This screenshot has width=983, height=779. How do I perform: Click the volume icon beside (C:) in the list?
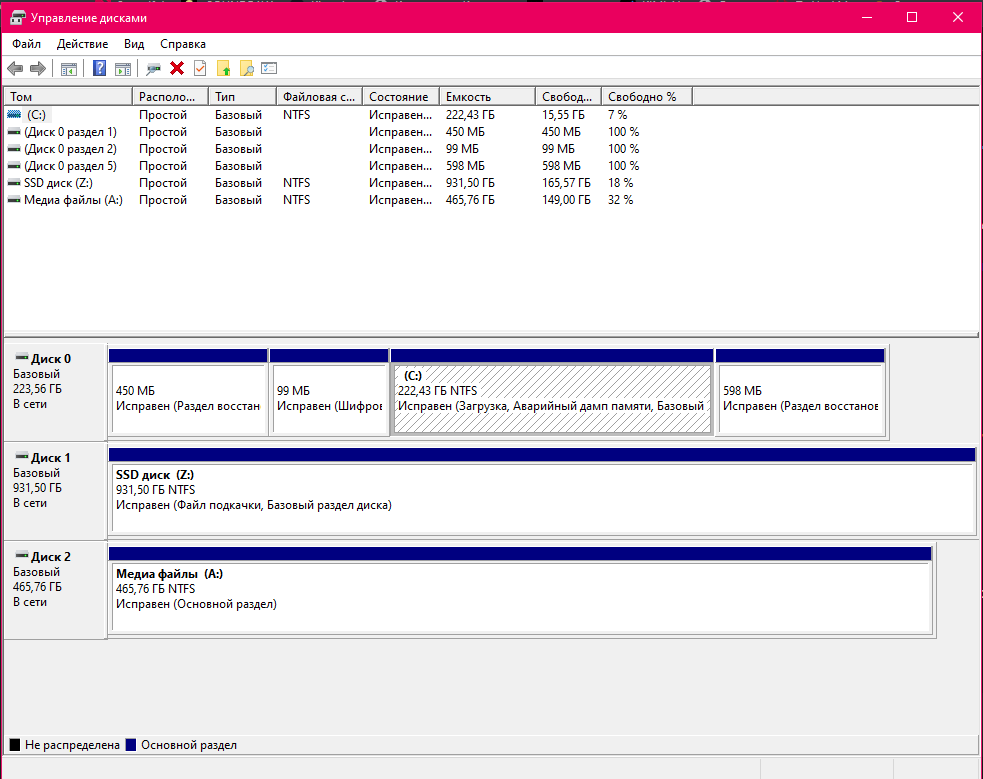point(14,115)
